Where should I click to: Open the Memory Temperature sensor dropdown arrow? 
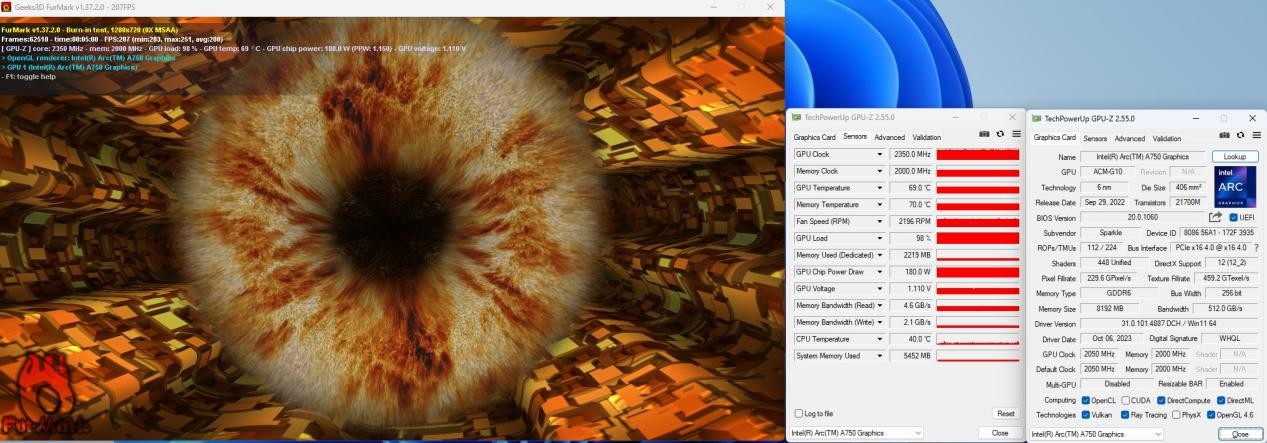coord(880,205)
